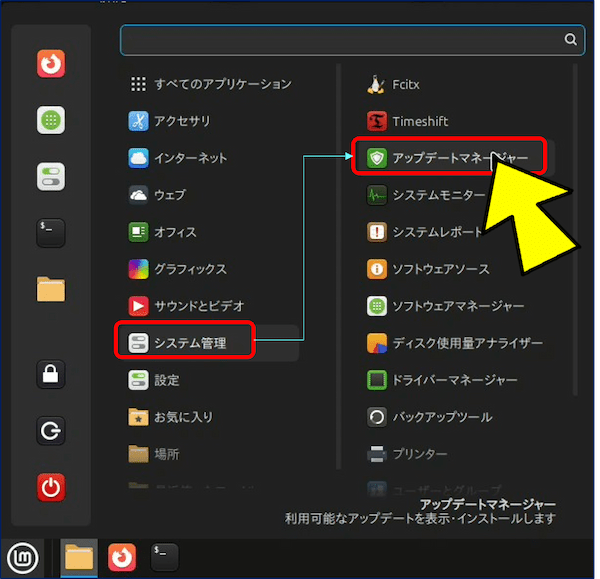Open the インターネット category
The height and width of the screenshot is (579, 600).
point(190,158)
